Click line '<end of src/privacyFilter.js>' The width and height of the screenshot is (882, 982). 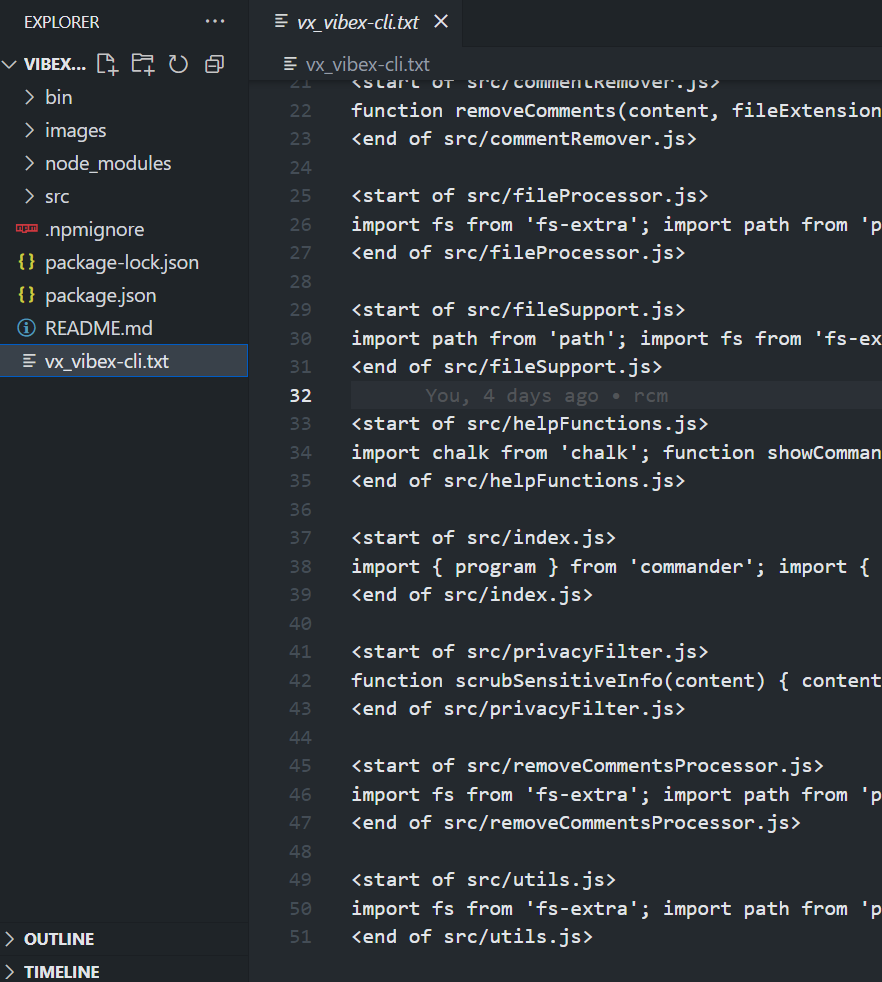[518, 708]
